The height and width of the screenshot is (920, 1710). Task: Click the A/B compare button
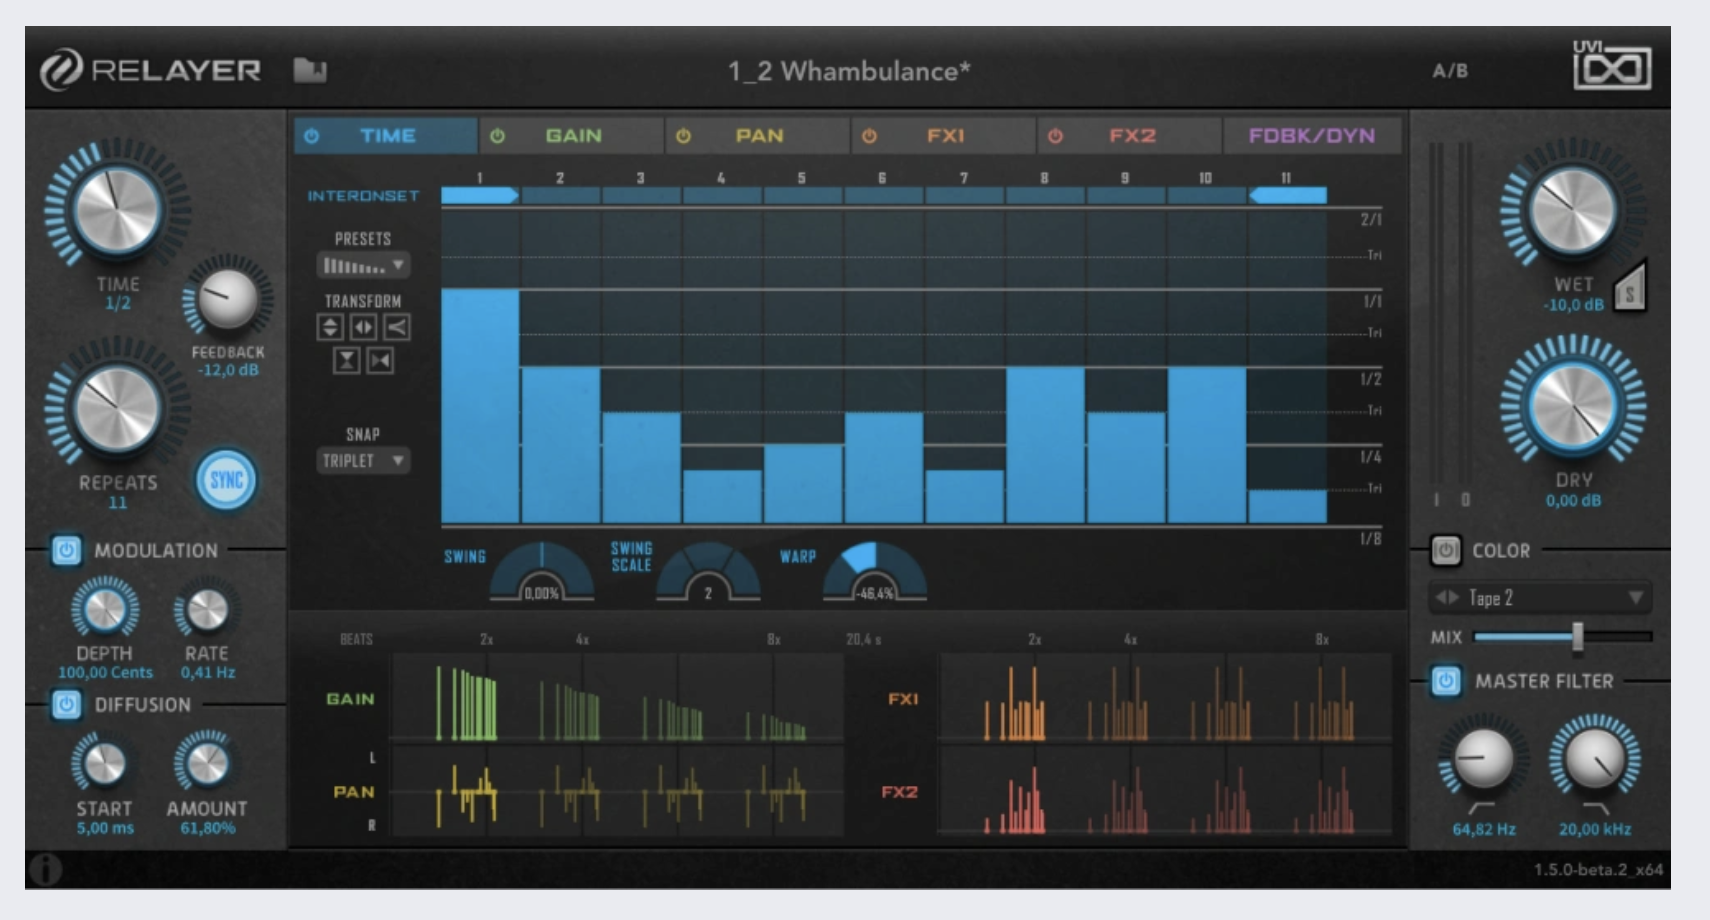[x=1450, y=71]
